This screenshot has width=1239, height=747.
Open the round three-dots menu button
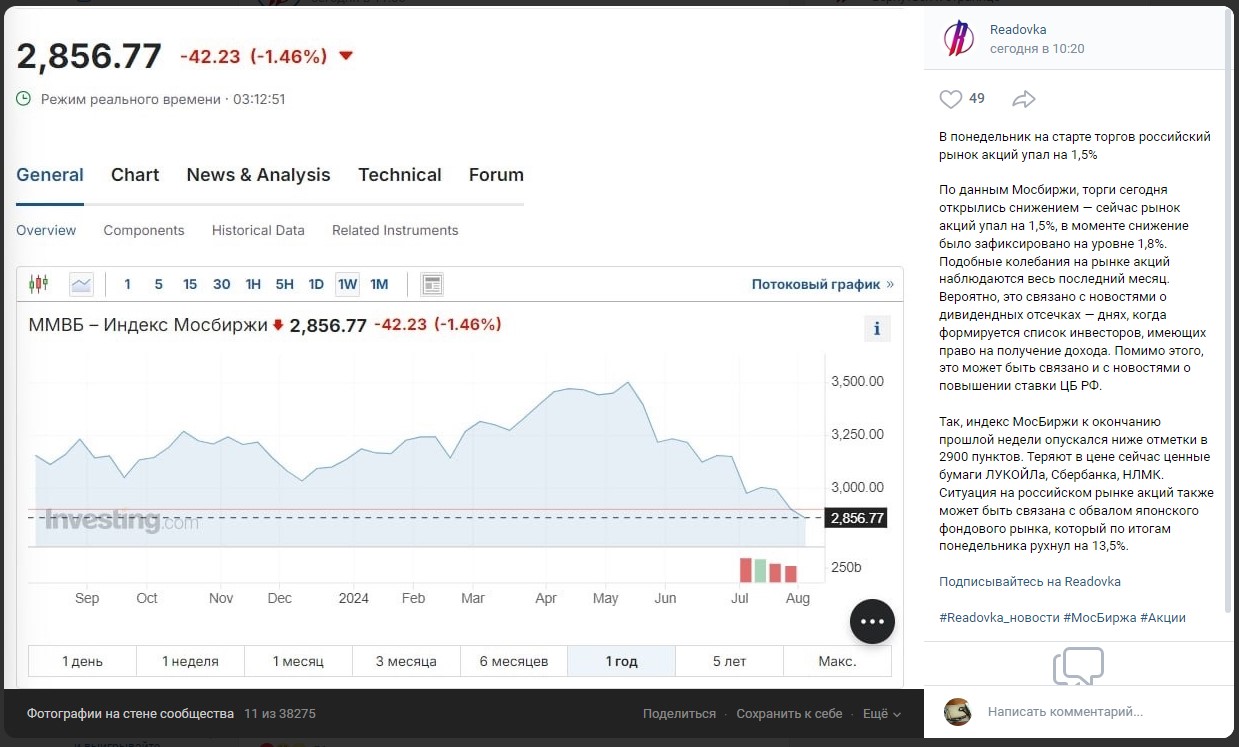click(873, 621)
